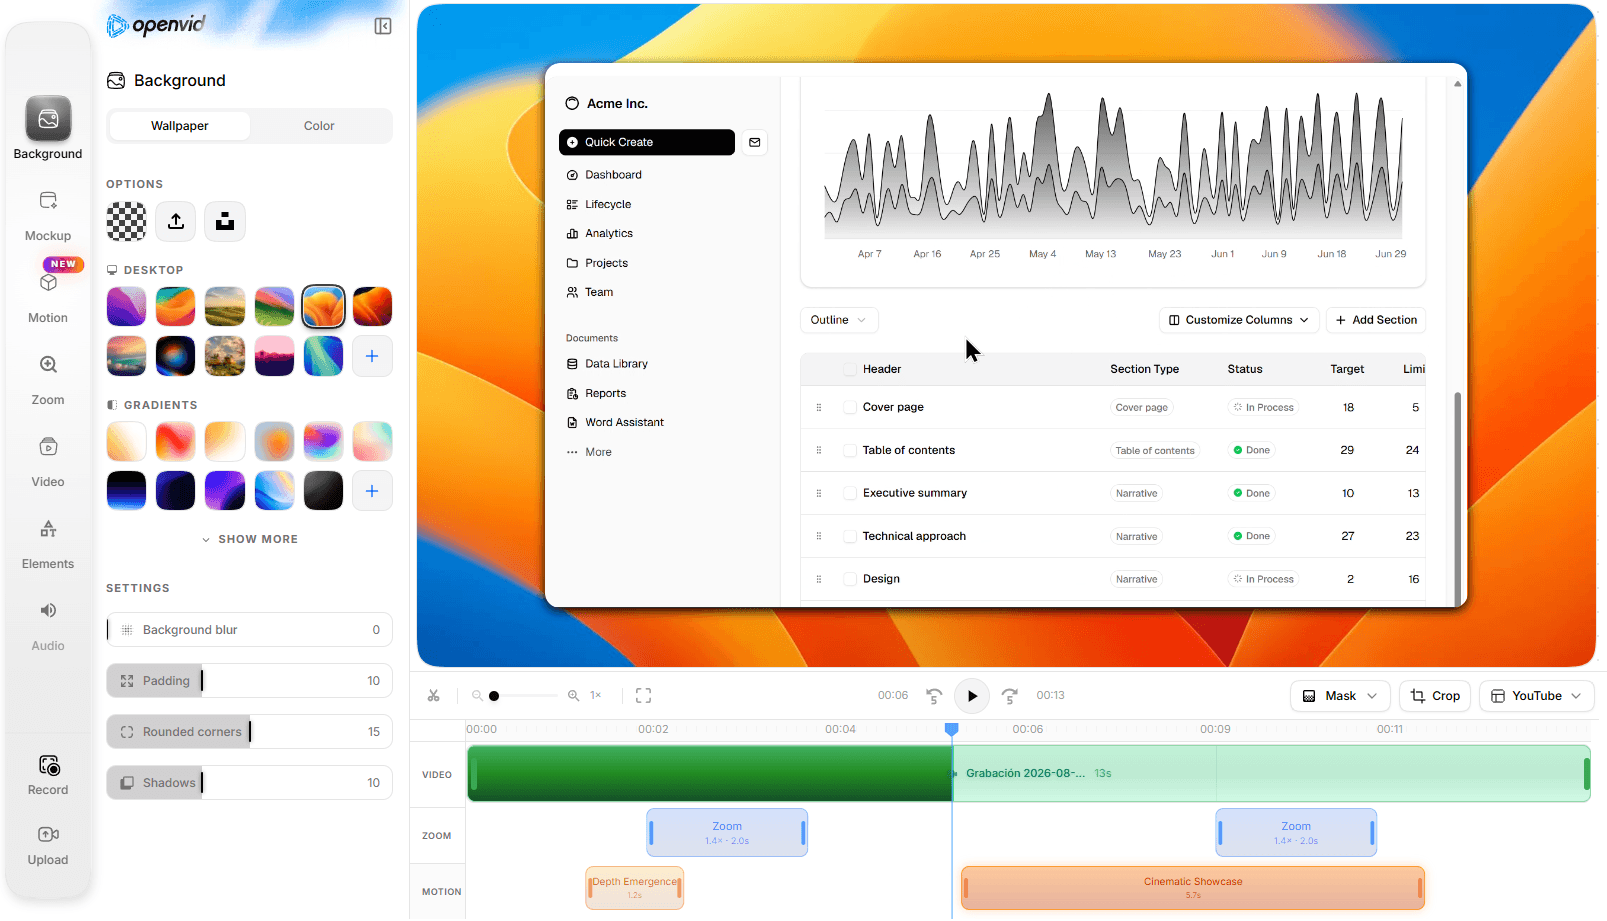Screen dimensions: 1607x921
Task: Click the Quick Create button
Action: click(x=647, y=142)
